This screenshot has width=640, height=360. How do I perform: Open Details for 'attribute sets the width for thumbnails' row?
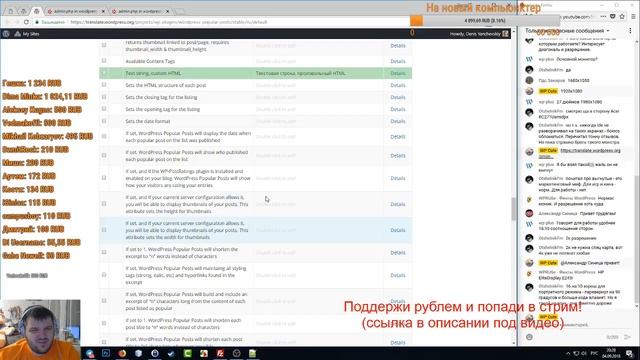398,230
